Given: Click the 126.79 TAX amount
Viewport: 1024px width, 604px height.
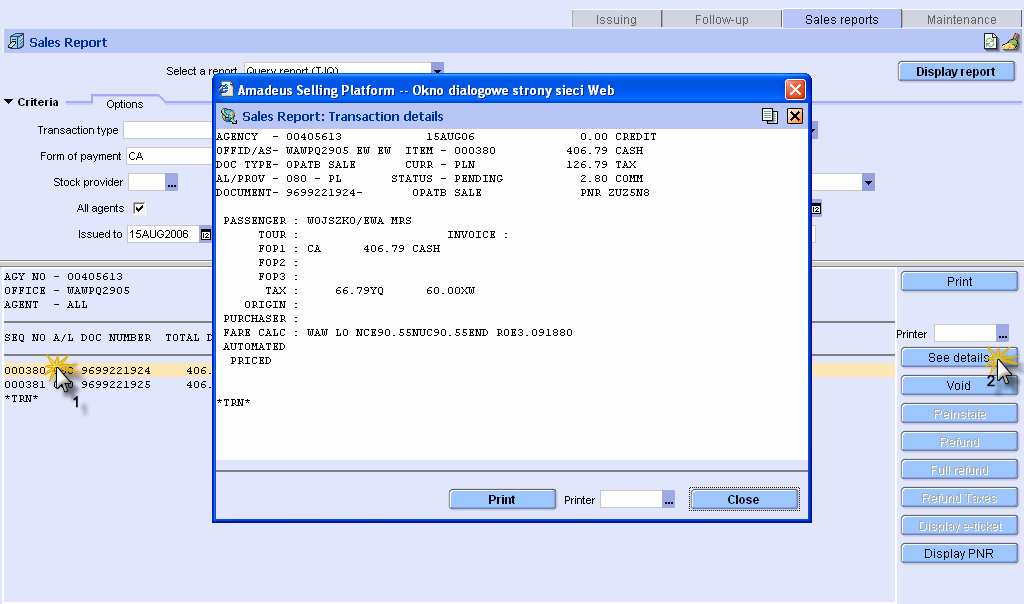Looking at the screenshot, I should coord(601,165).
